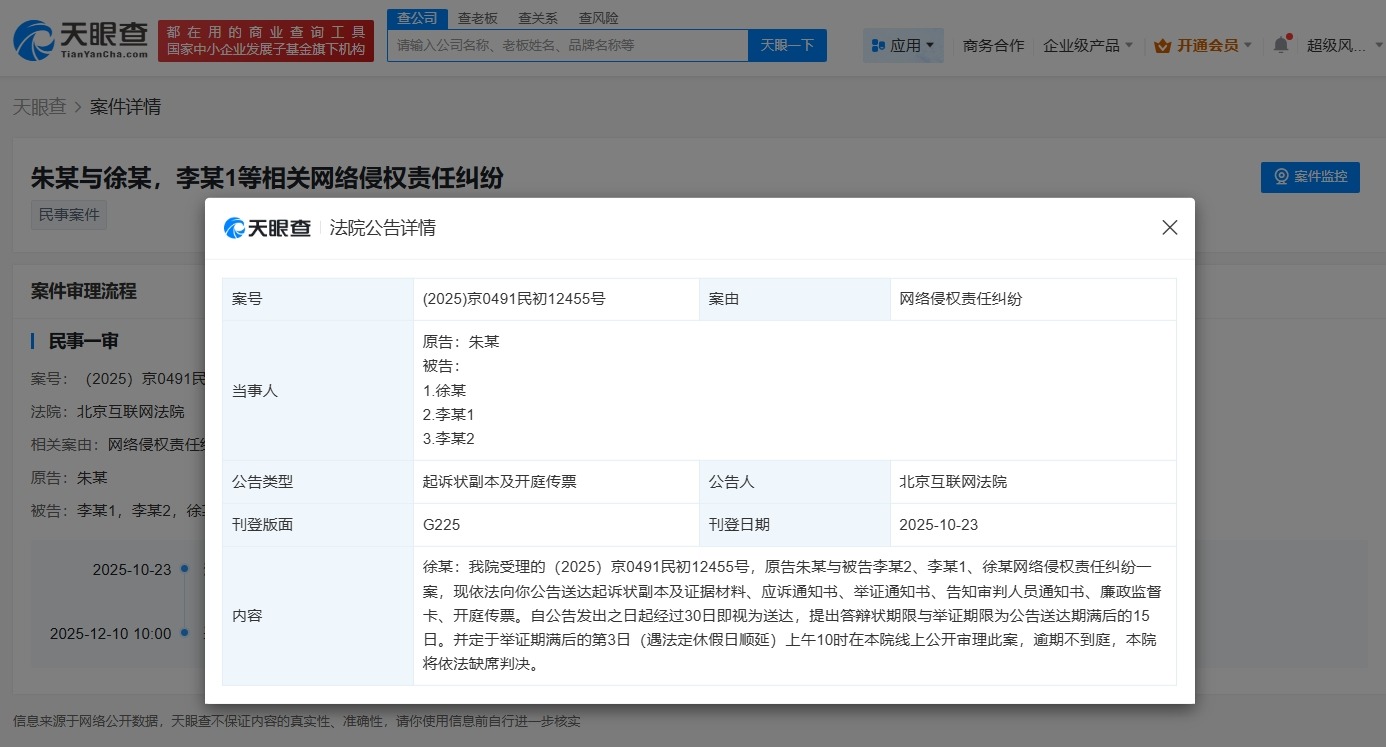
Task: Select the 查老板 tab
Action: pyautogui.click(x=478, y=17)
